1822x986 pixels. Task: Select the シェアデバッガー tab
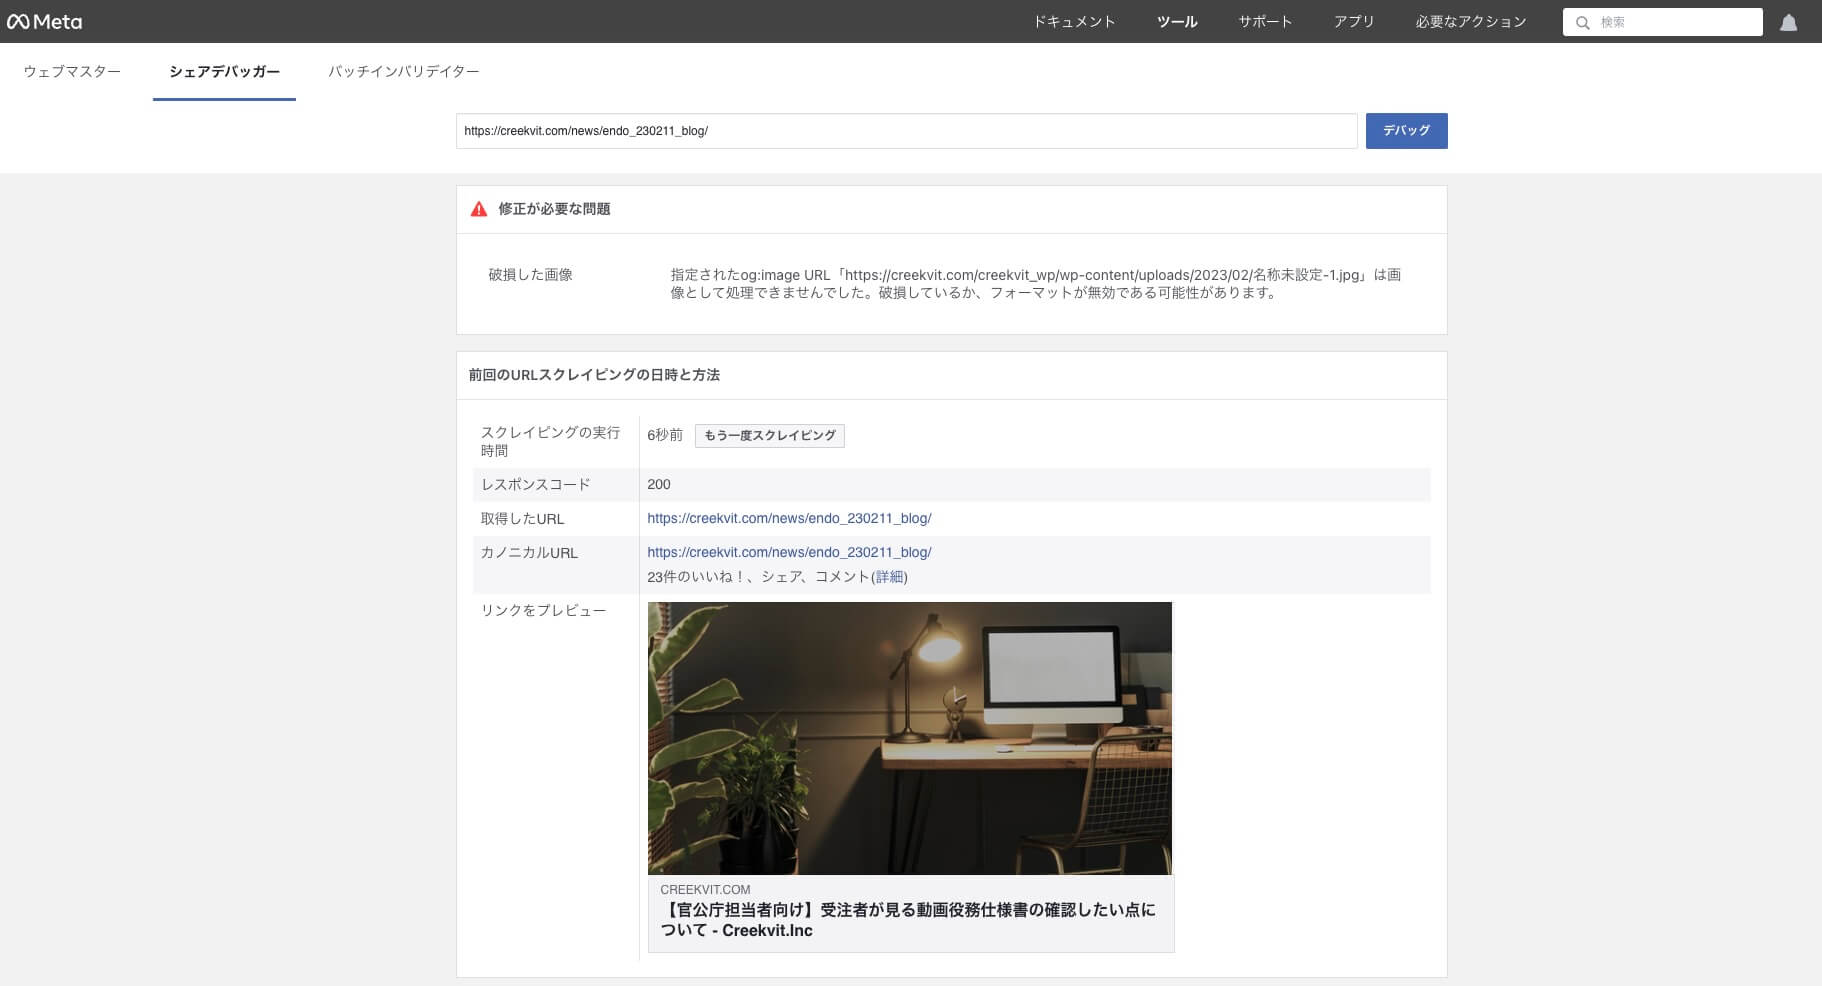224,72
